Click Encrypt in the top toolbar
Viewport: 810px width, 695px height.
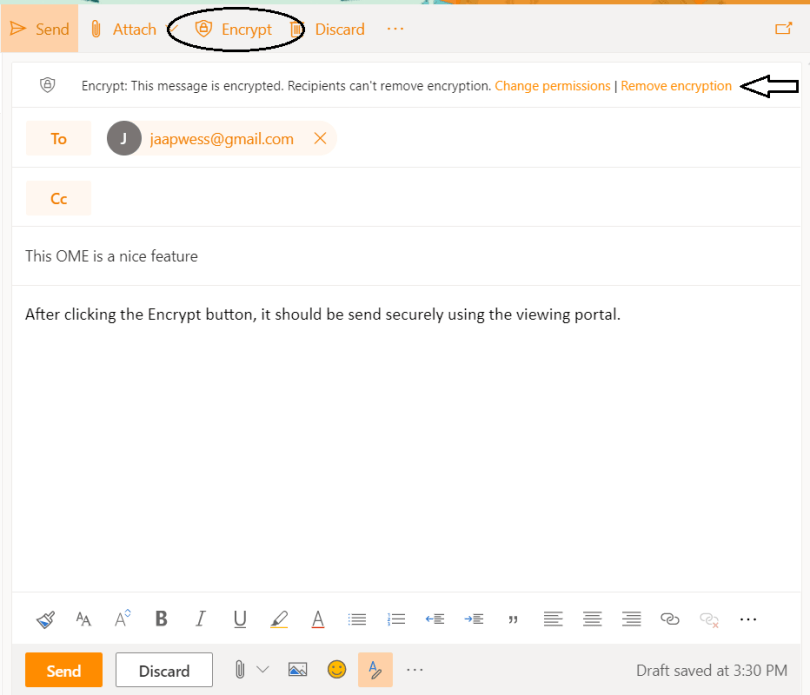pos(234,29)
